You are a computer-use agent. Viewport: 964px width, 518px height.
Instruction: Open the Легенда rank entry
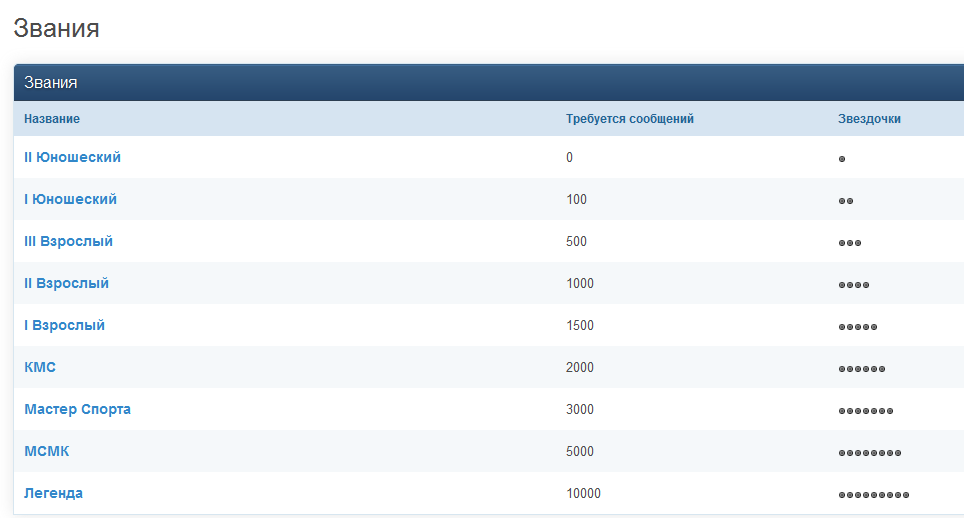coord(53,493)
